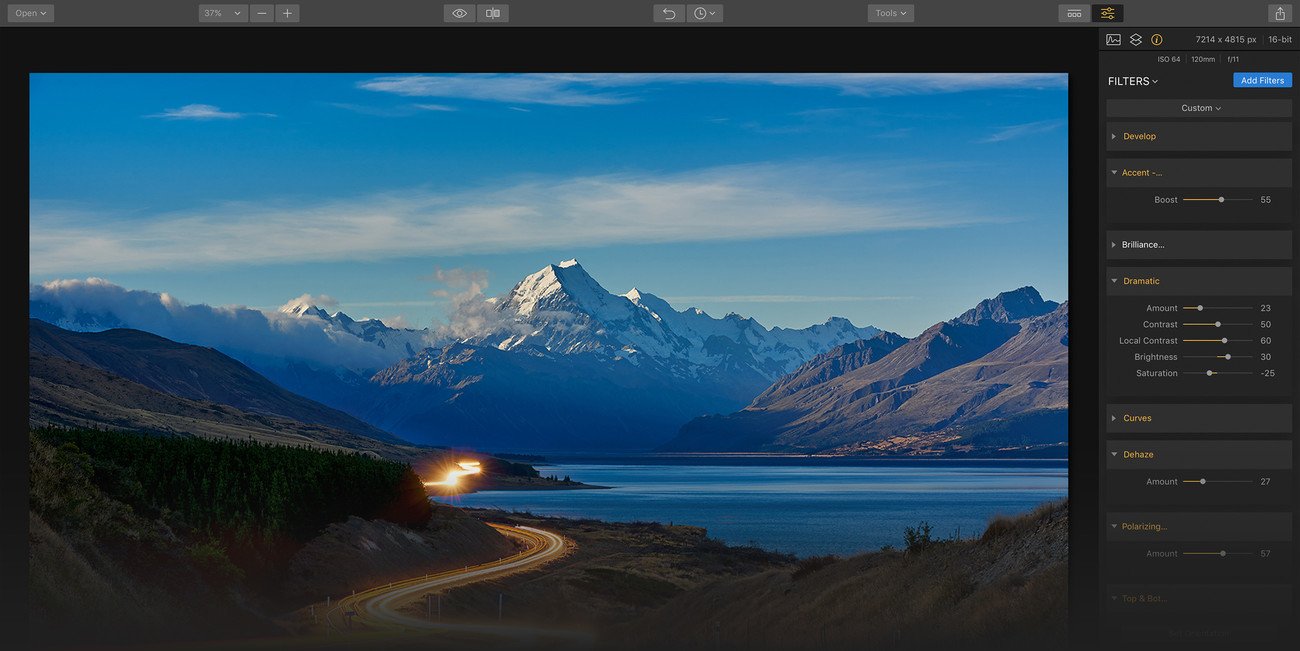Toggle the eye preview icon in the toolbar
Image resolution: width=1300 pixels, height=651 pixels.
pyautogui.click(x=459, y=12)
